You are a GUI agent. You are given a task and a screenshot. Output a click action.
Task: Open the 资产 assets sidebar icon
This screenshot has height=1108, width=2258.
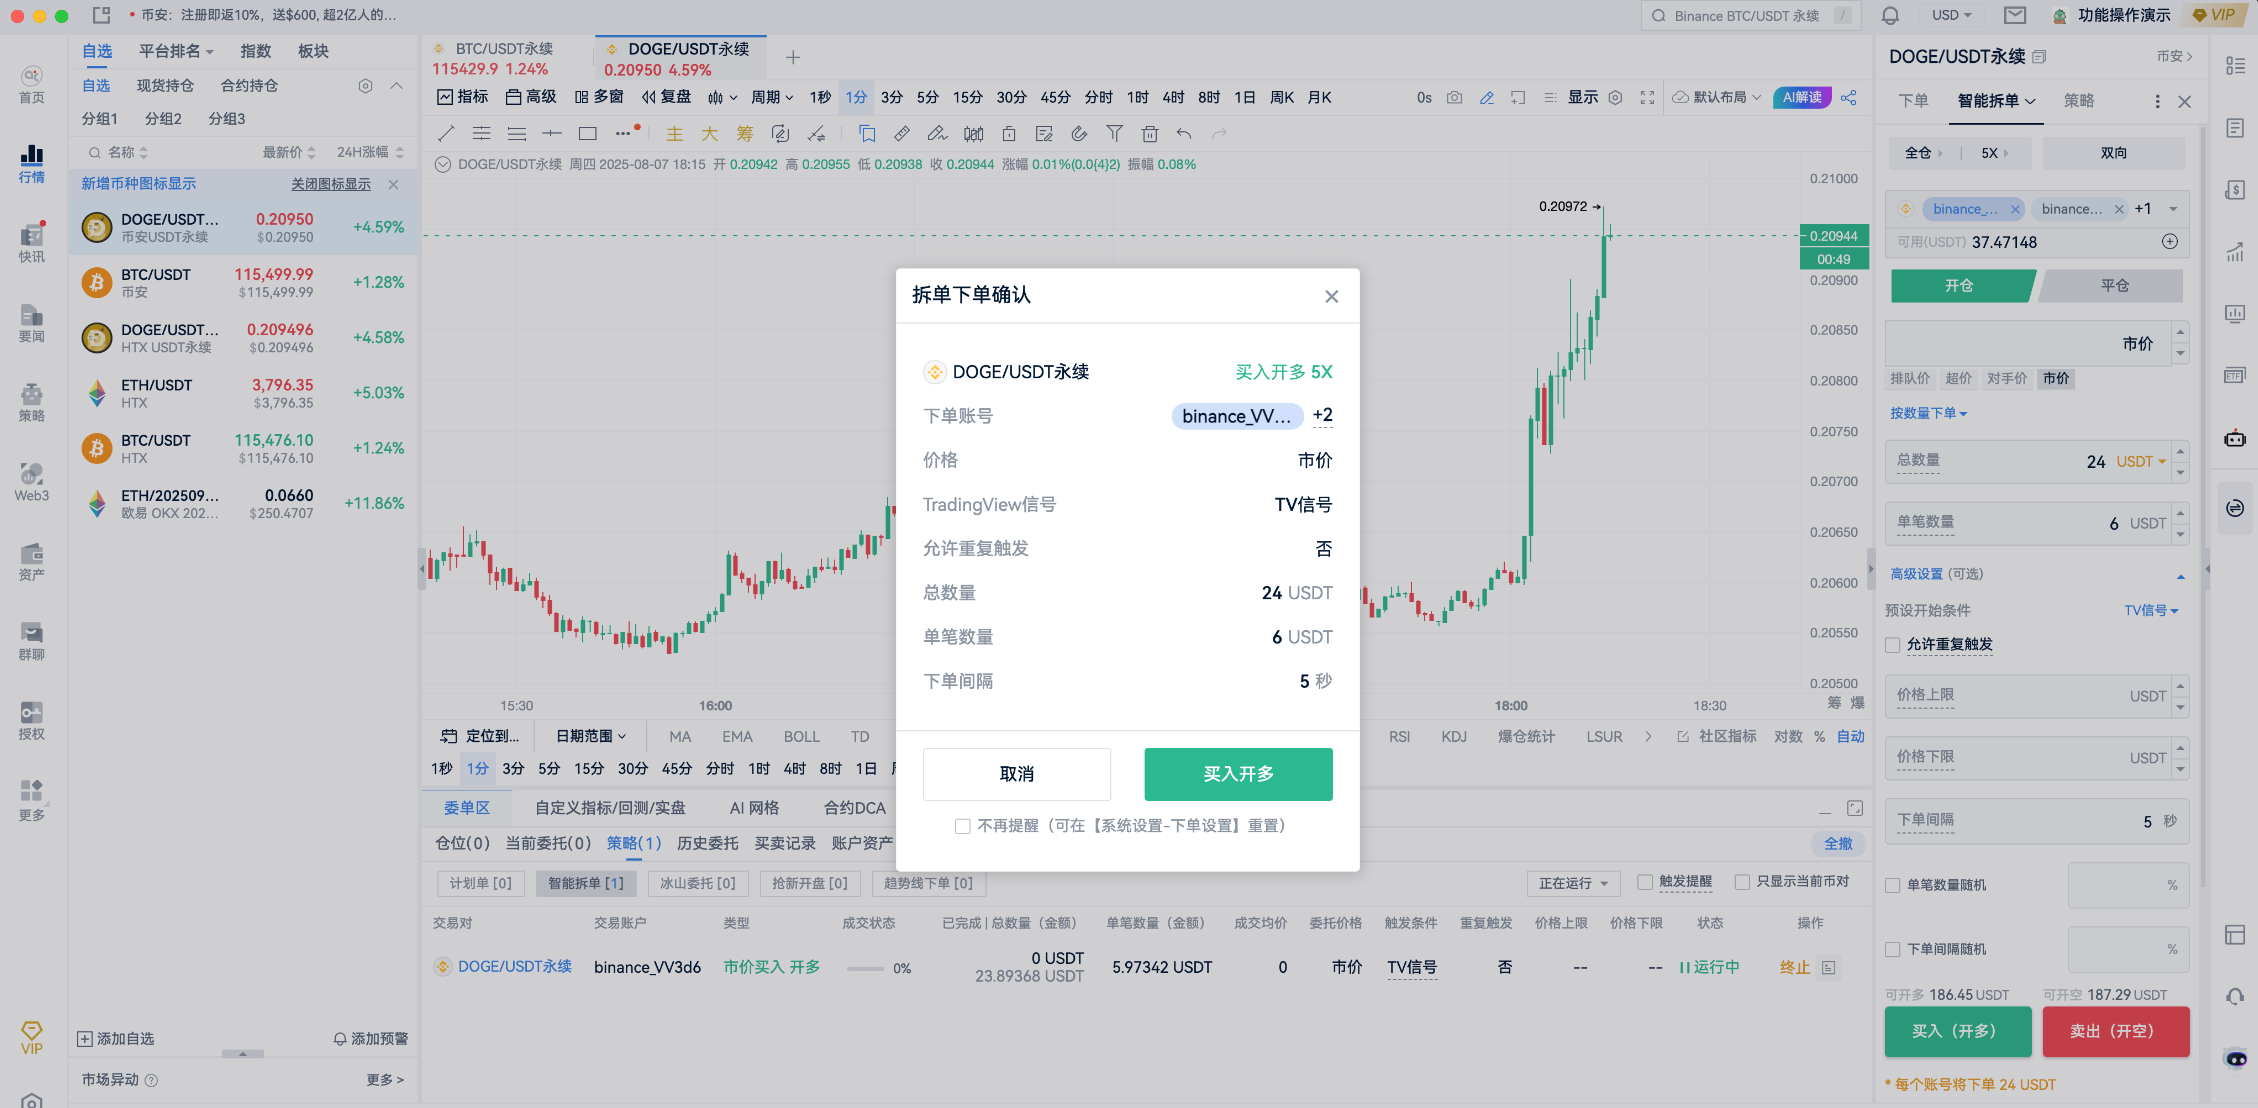[32, 561]
